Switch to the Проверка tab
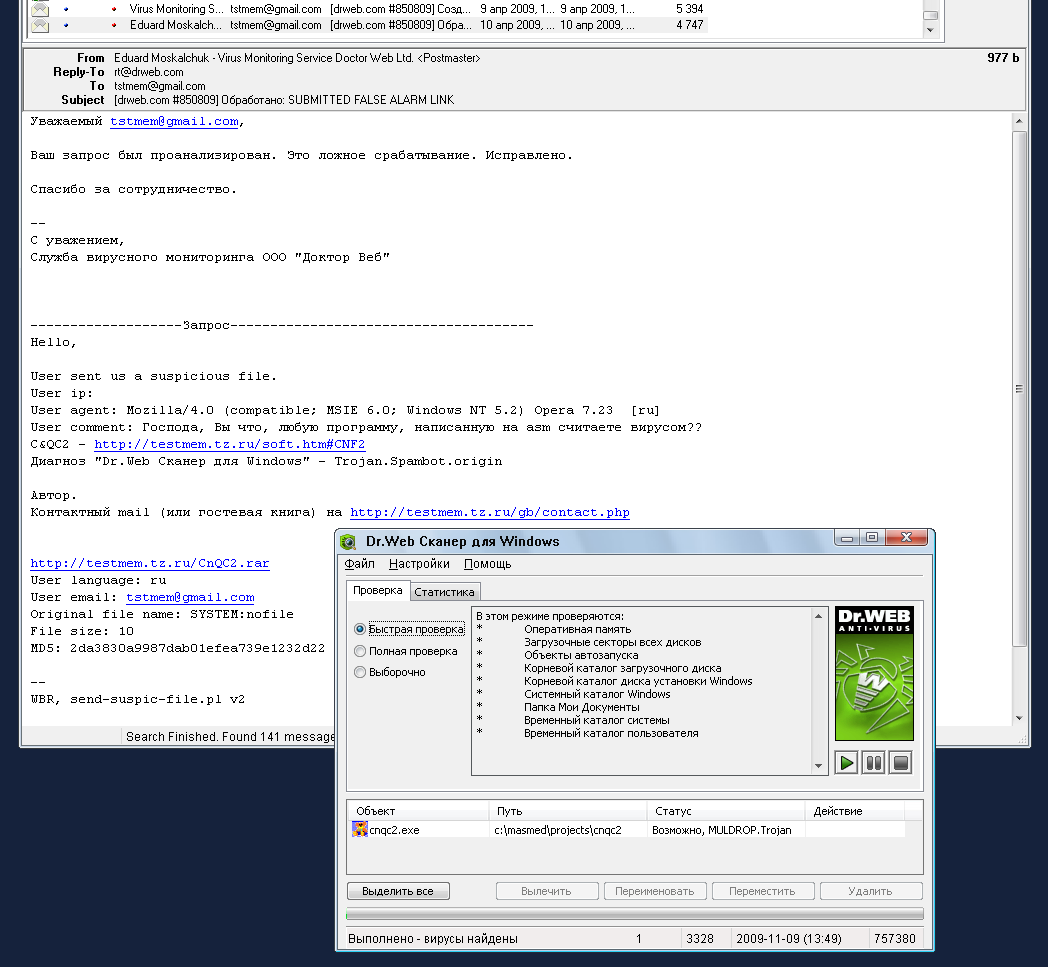 [378, 590]
